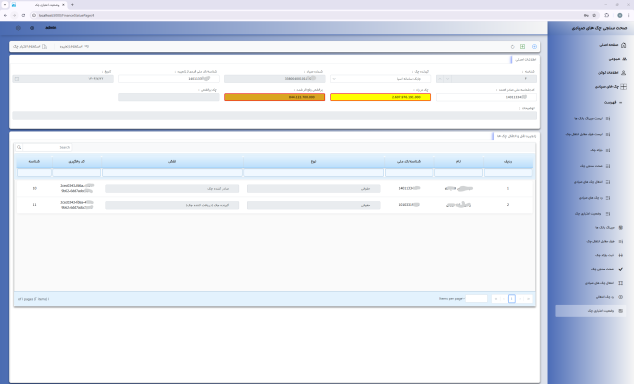Screen dimensions: 634x384
Task: Click the user information person icon
Action: (x=623, y=73)
